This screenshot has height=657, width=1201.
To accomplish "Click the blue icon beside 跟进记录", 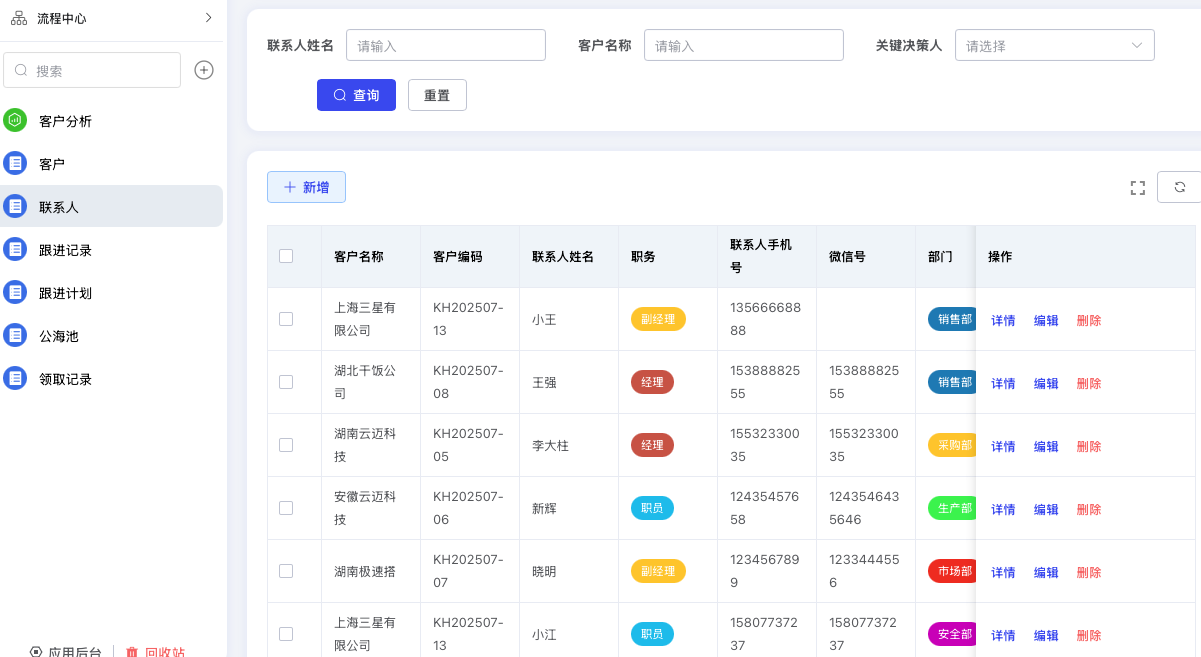I will tap(15, 249).
